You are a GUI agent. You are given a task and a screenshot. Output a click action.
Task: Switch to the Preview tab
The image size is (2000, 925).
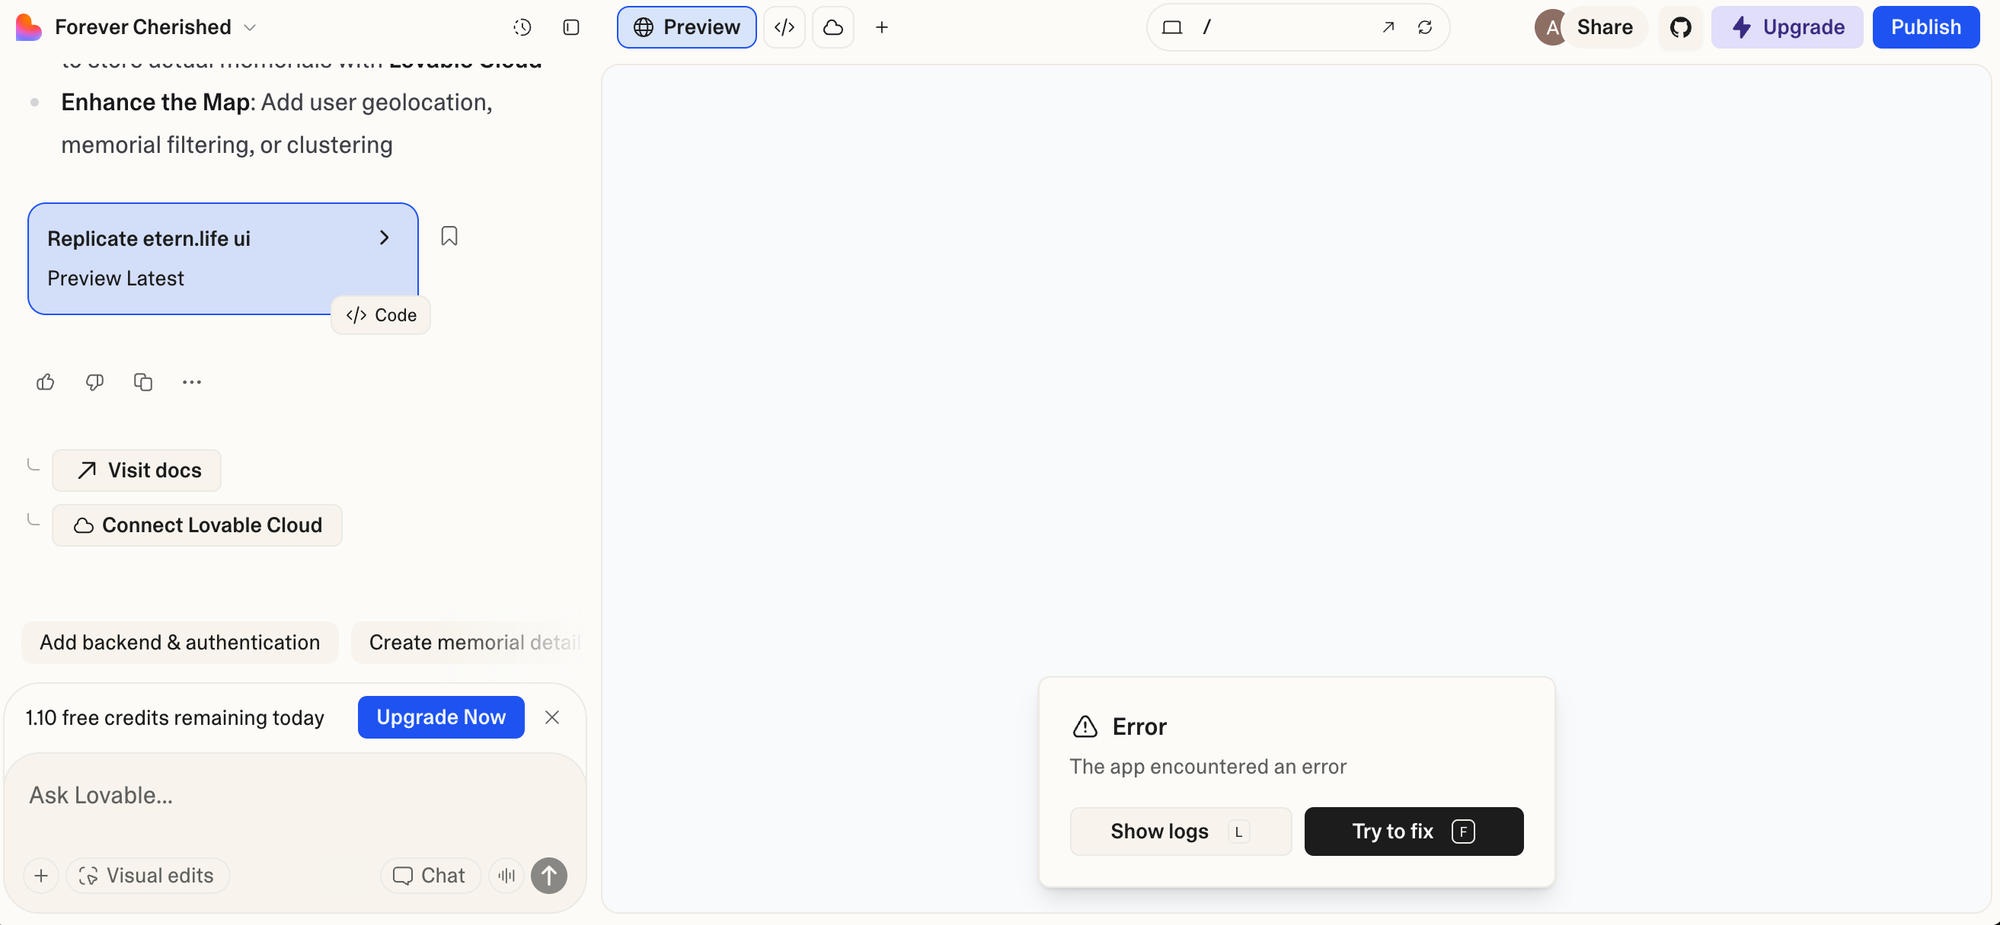pos(687,27)
